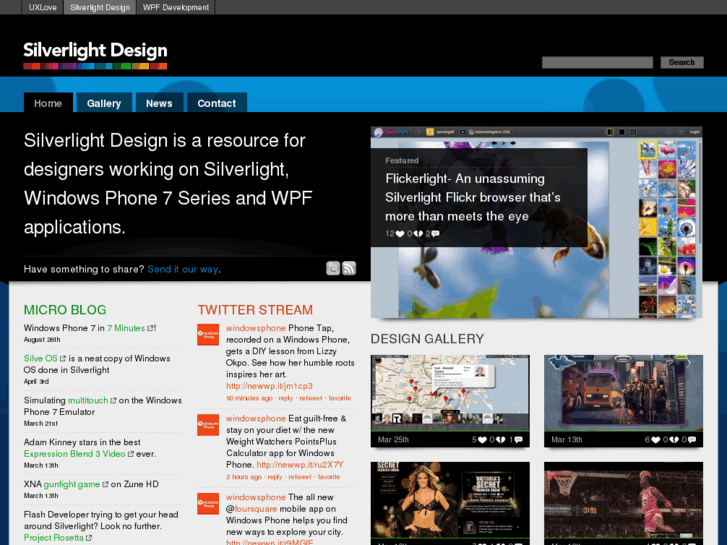The image size is (727, 545).
Task: Click reply on the 50 minutes ago tweet
Action: point(286,398)
